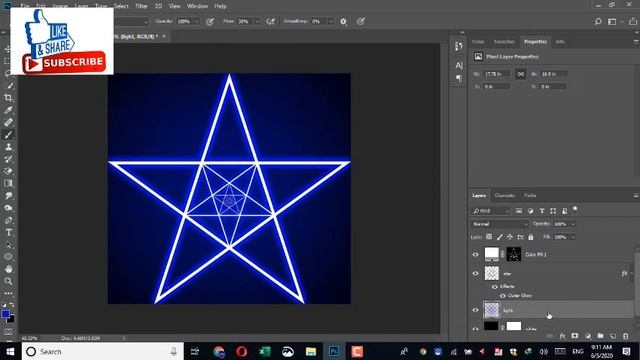
Task: Create new fill or adjustment layer
Action: [x=587, y=336]
